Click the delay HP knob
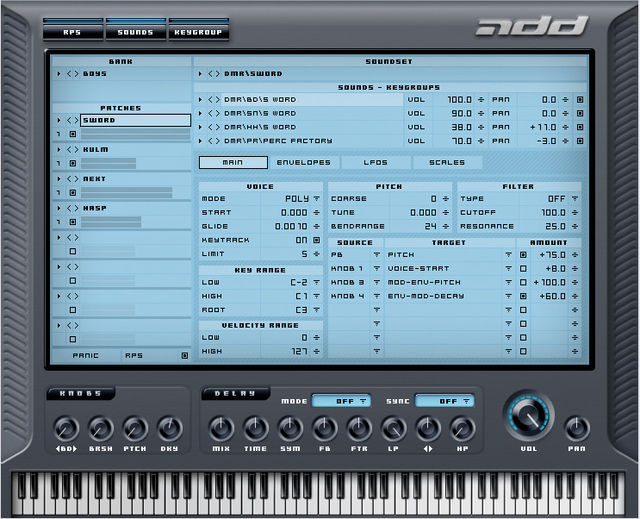Screen dimensions: 640x519 pyautogui.click(x=462, y=429)
